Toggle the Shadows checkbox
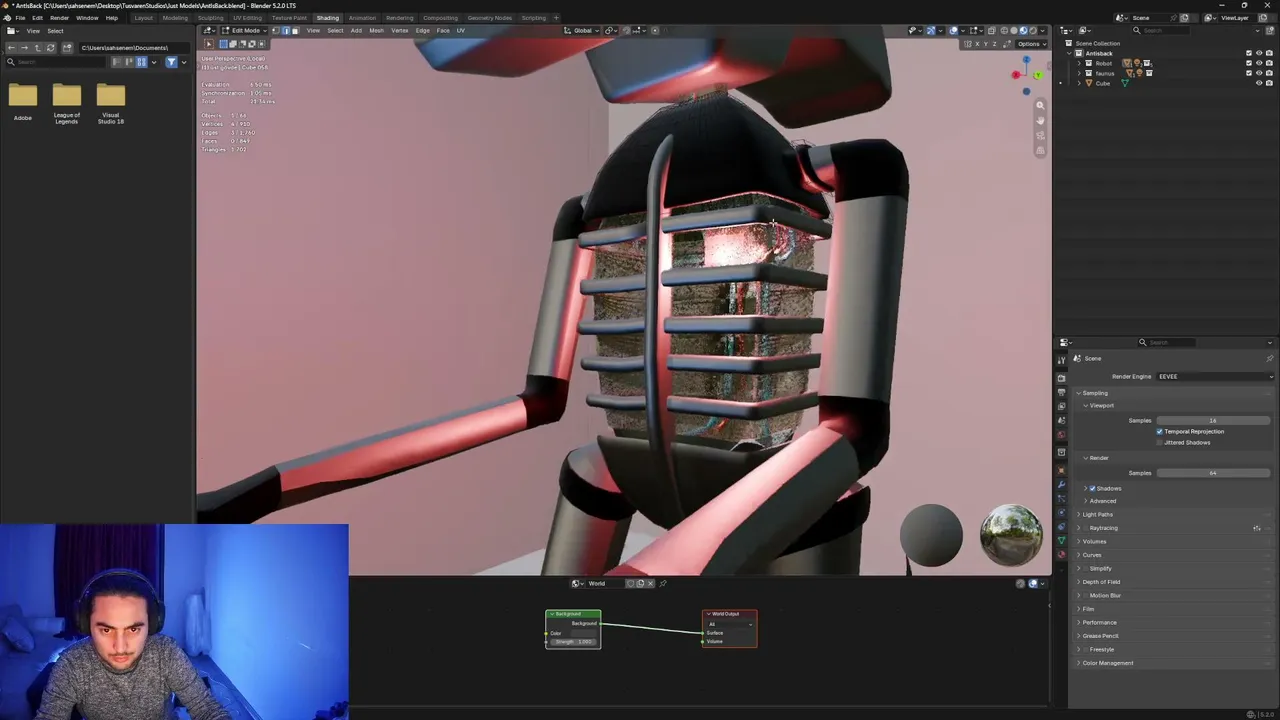Screen dimensions: 1280x720 point(1093,488)
